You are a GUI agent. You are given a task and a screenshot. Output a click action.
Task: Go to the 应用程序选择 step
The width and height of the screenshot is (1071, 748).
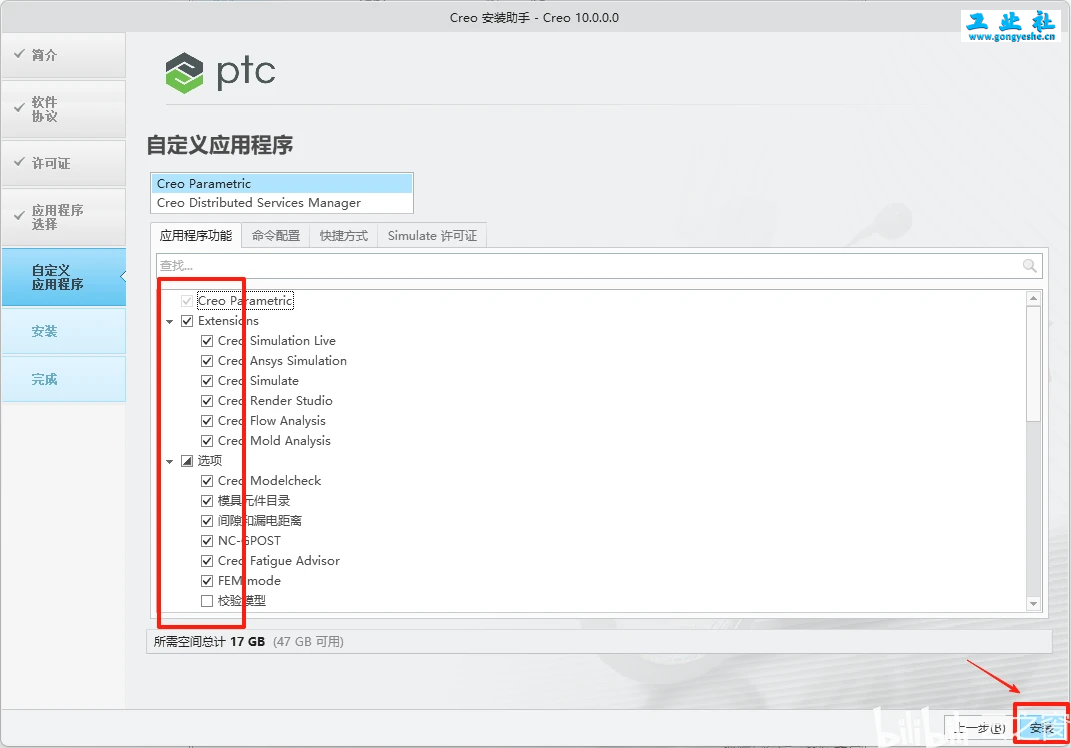pos(64,217)
